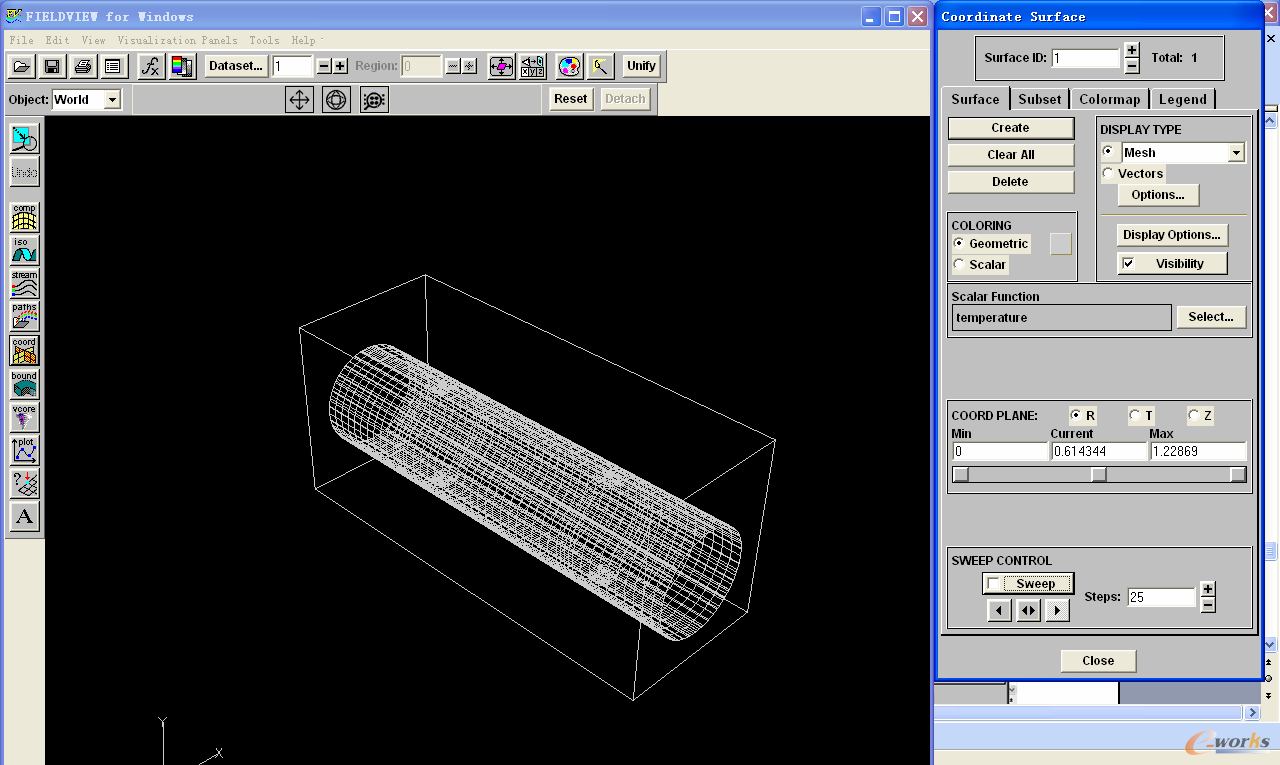Screen dimensions: 1280x765
Task: Open the Iso-surface tool in left toolbar
Action: pos(24,250)
